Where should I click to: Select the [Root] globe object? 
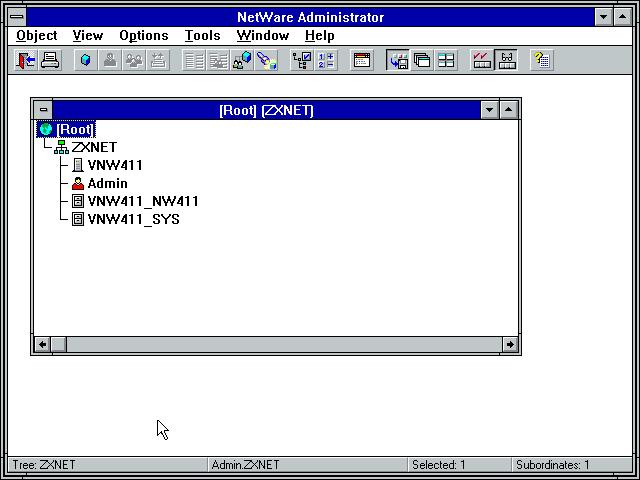pos(66,129)
